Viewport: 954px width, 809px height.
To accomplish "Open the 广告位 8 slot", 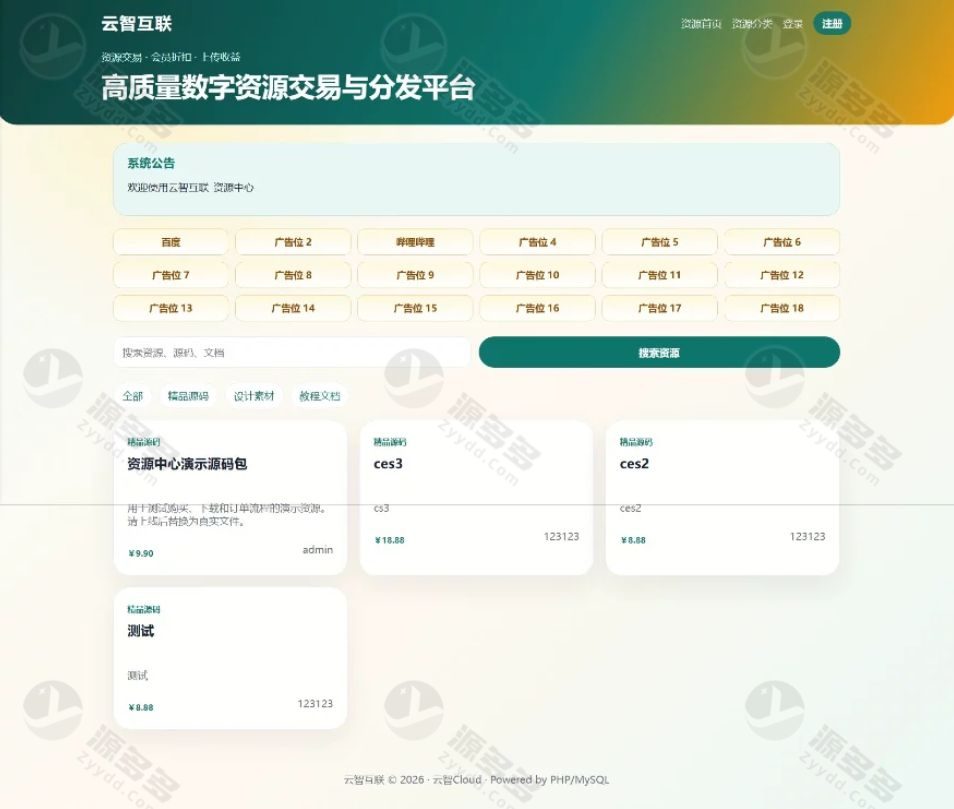I will click(293, 275).
